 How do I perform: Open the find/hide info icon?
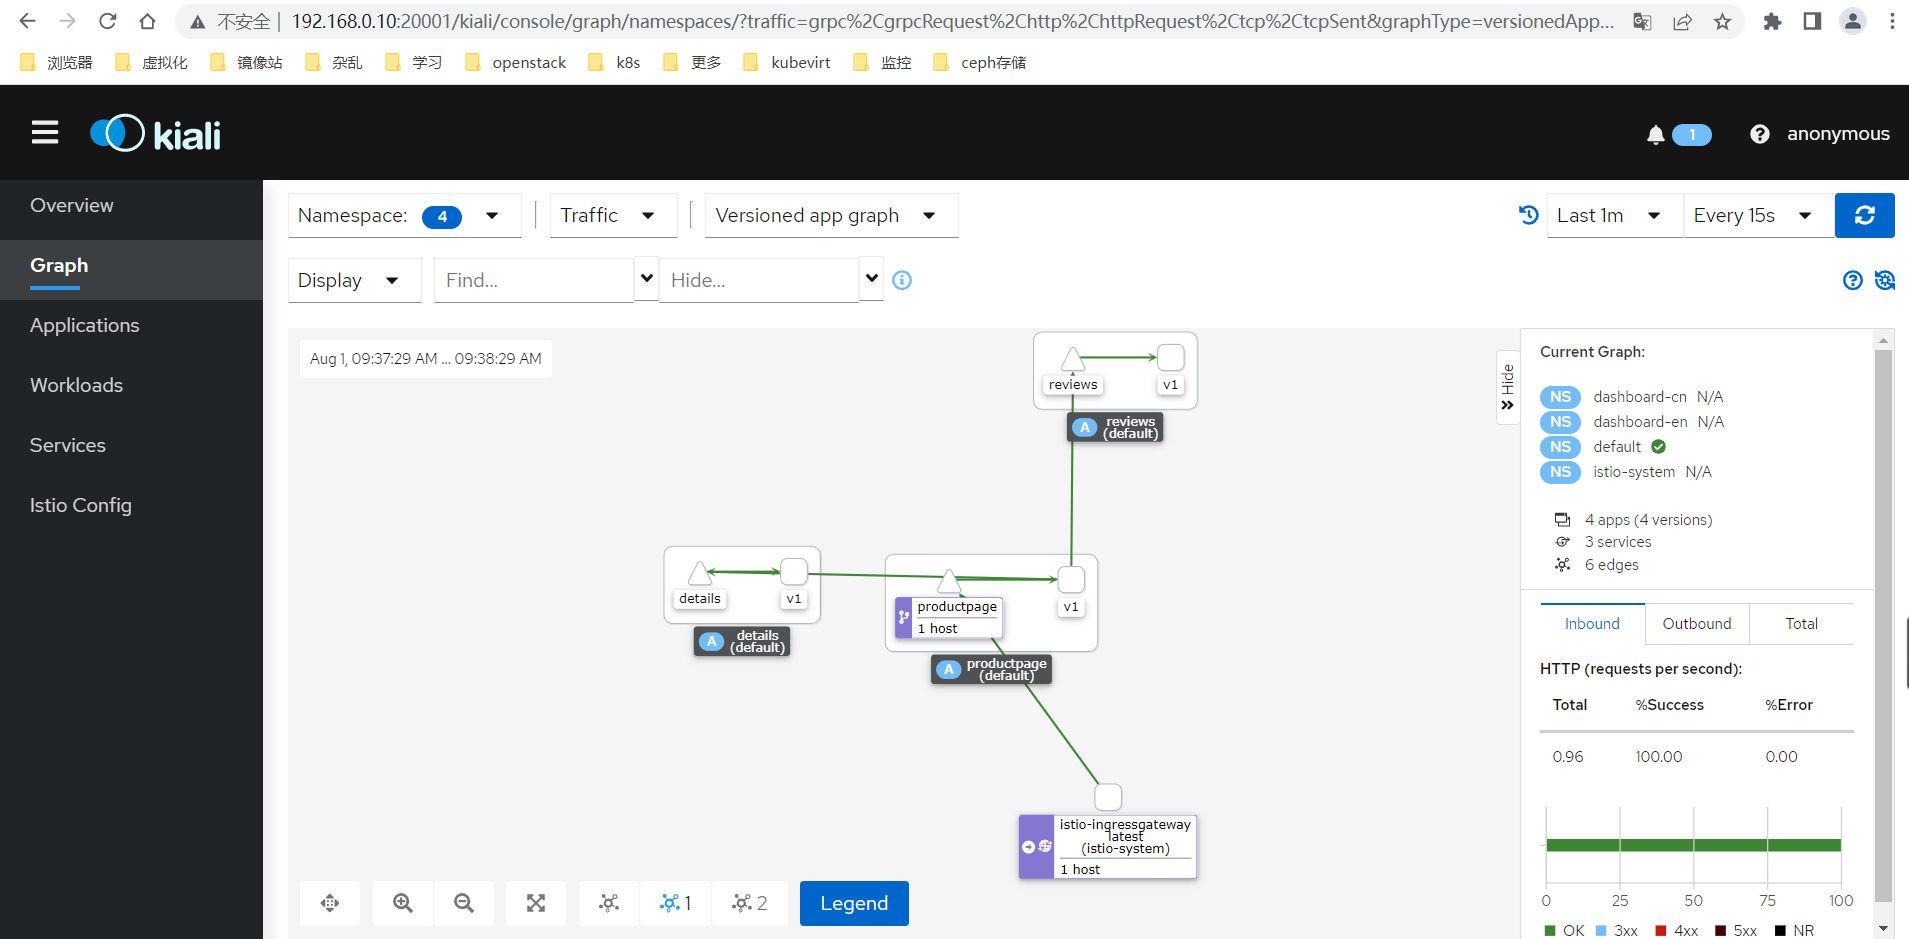pos(902,280)
